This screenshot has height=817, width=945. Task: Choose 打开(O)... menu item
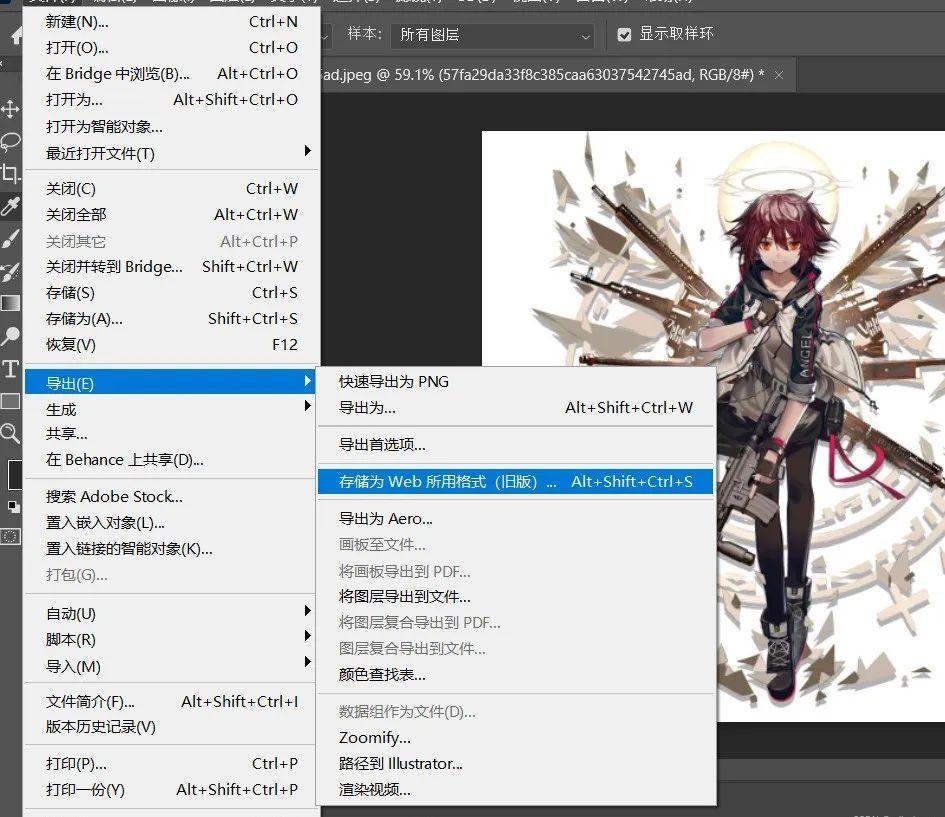[x=172, y=48]
